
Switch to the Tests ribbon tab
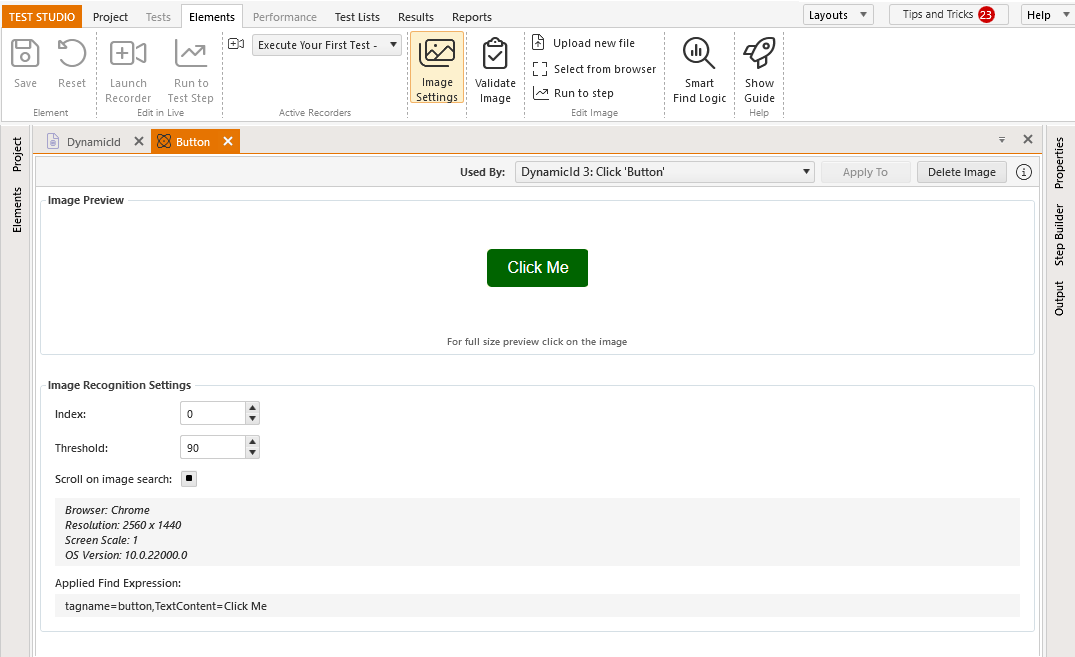(158, 16)
